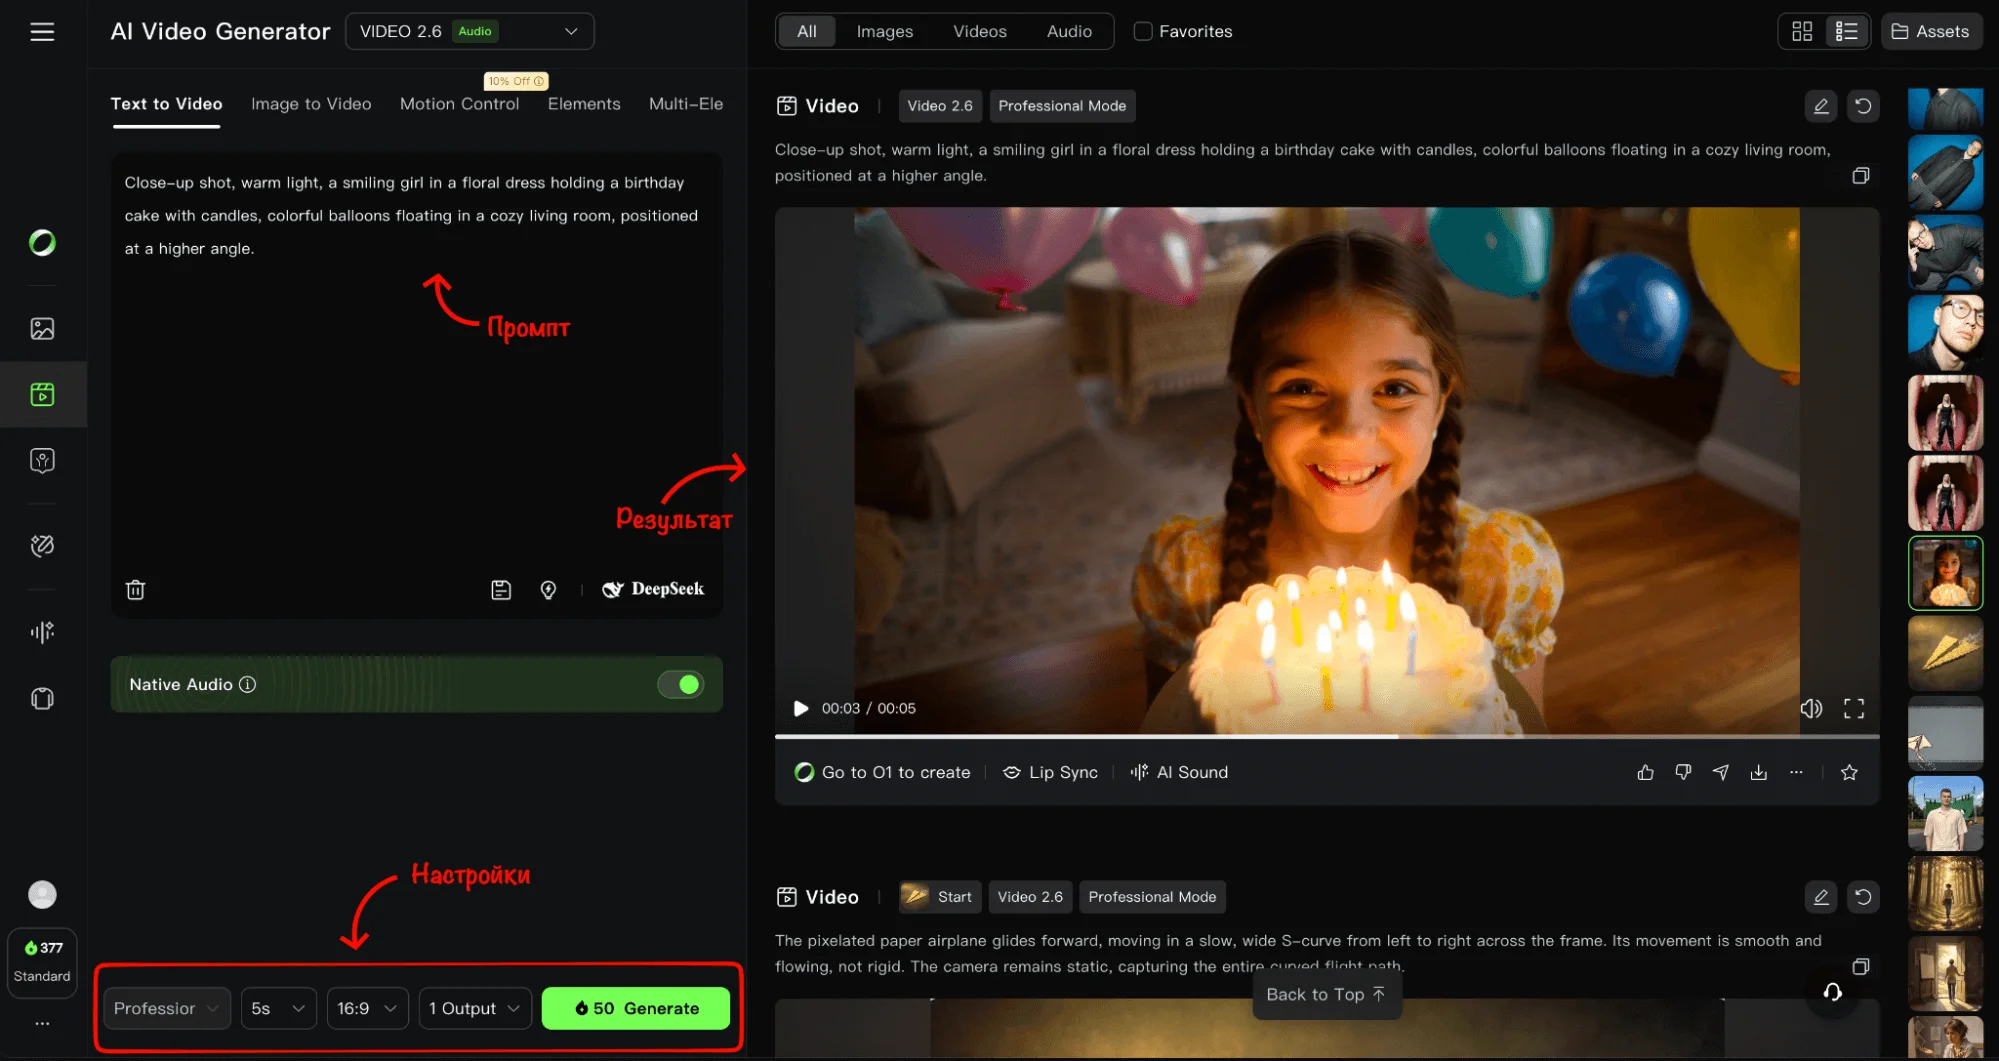Open fullscreen for the birthday video

(x=1853, y=709)
